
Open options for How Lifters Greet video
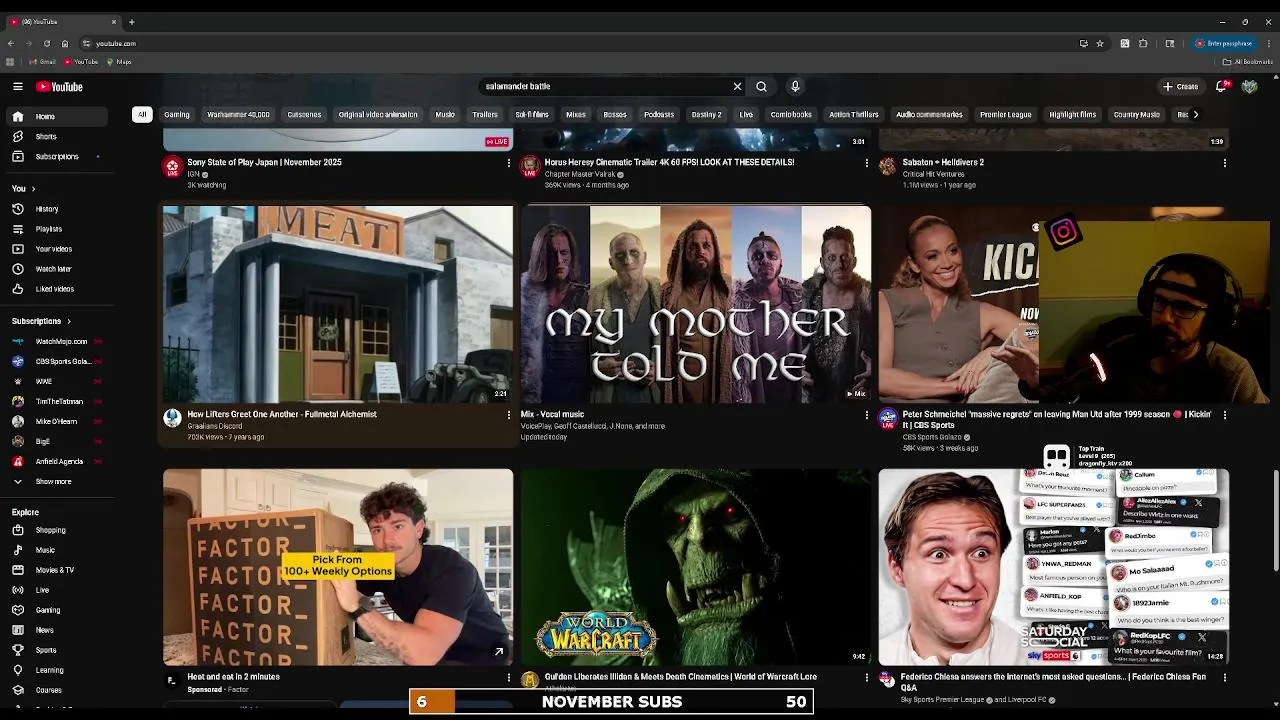click(509, 415)
